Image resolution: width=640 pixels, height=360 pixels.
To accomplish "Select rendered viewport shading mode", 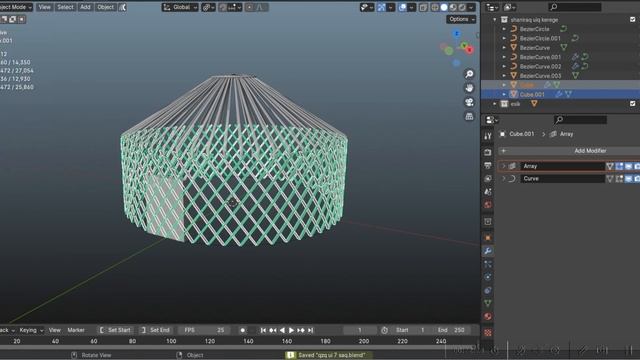I will [462, 7].
